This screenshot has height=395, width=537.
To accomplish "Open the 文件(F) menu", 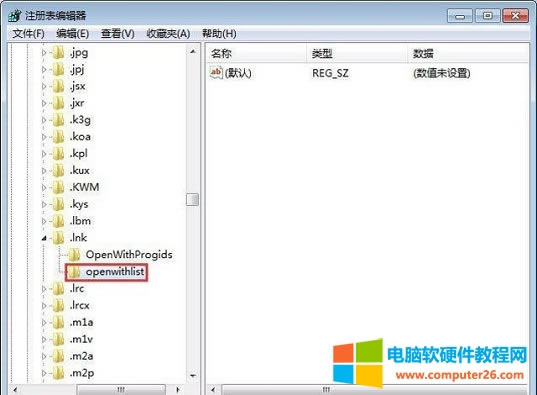I will point(28,34).
